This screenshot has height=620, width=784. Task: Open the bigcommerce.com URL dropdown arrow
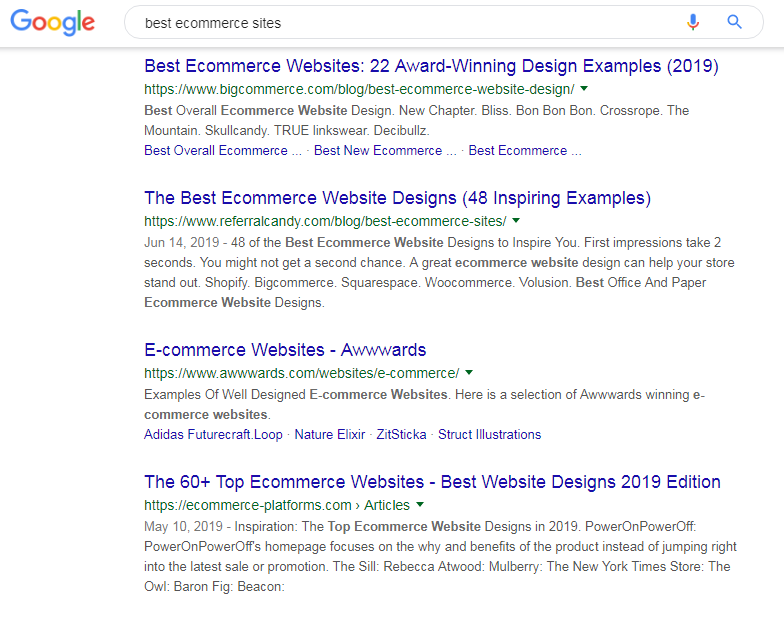tap(584, 89)
